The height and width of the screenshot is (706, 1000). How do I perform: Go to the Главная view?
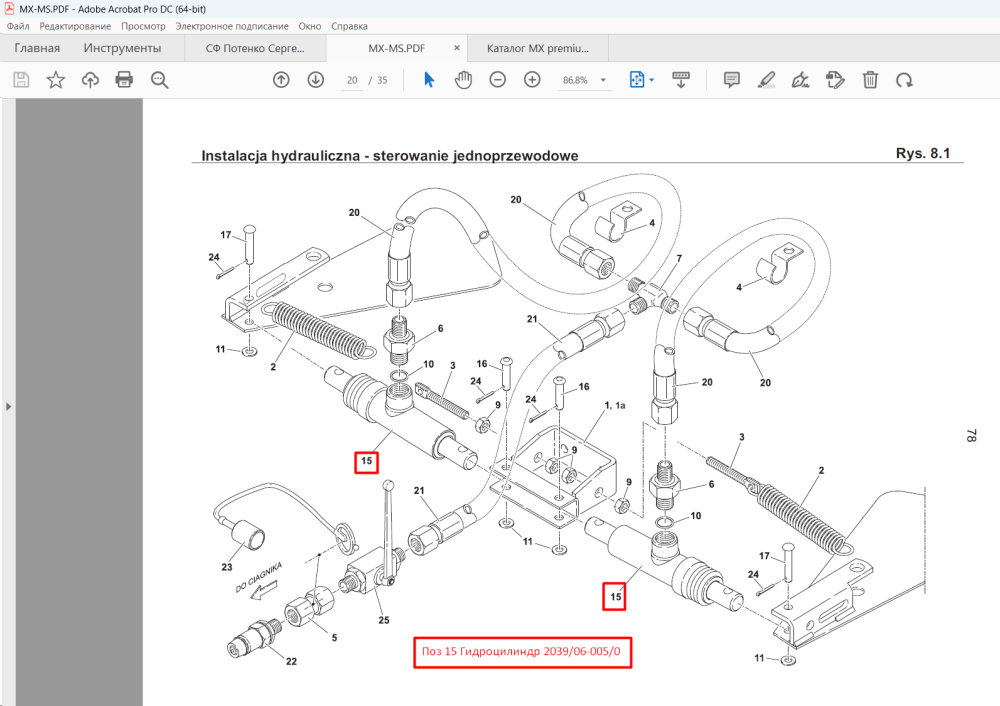pyautogui.click(x=37, y=48)
